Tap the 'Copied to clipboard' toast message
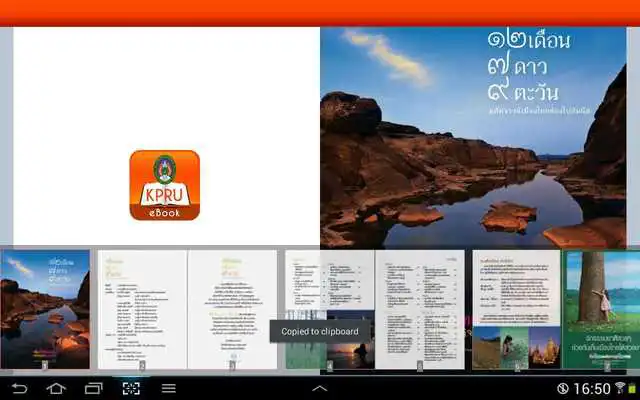The image size is (640, 400). (x=320, y=331)
